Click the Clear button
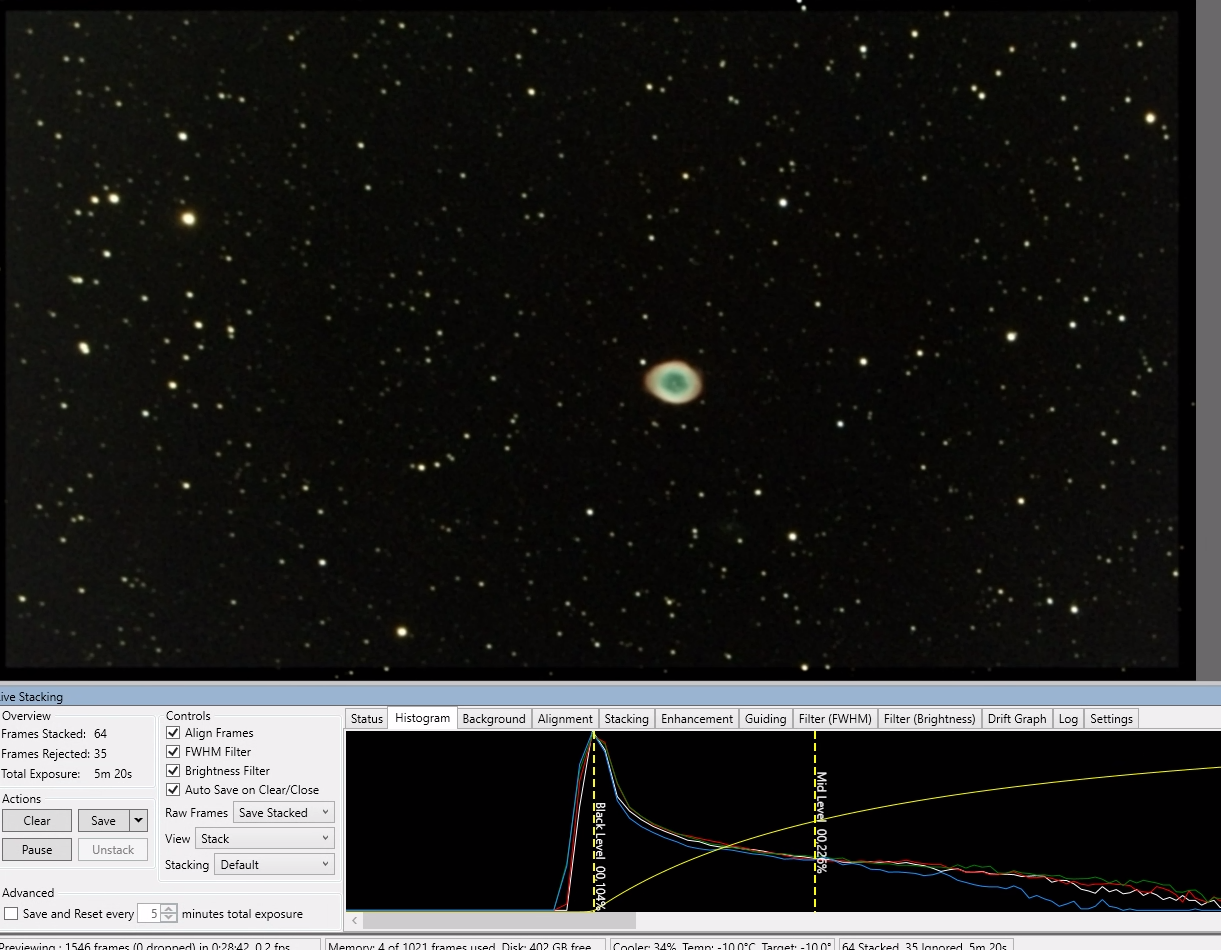The image size is (1221, 950). 37,821
